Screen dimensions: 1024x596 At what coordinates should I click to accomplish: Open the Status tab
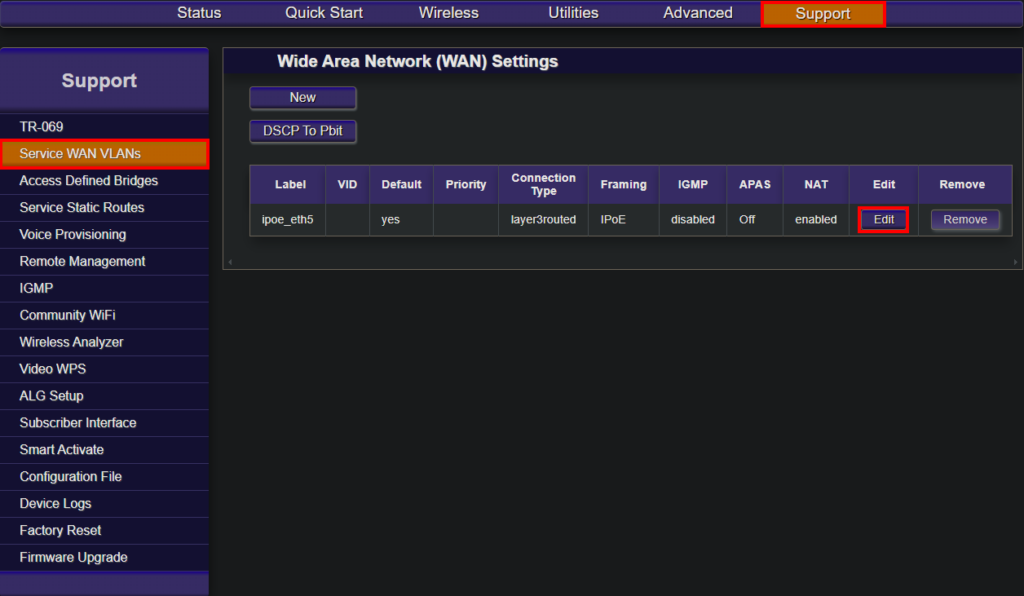(199, 13)
